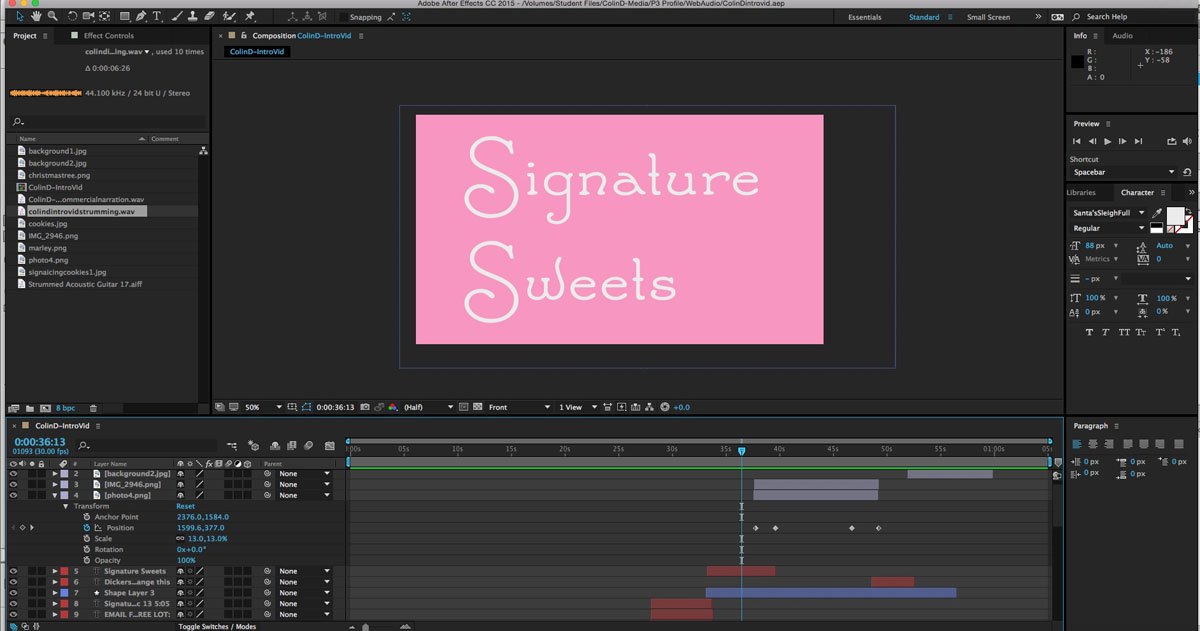Open the Regular font style dropdown
The width and height of the screenshot is (1200, 631).
click(1108, 228)
